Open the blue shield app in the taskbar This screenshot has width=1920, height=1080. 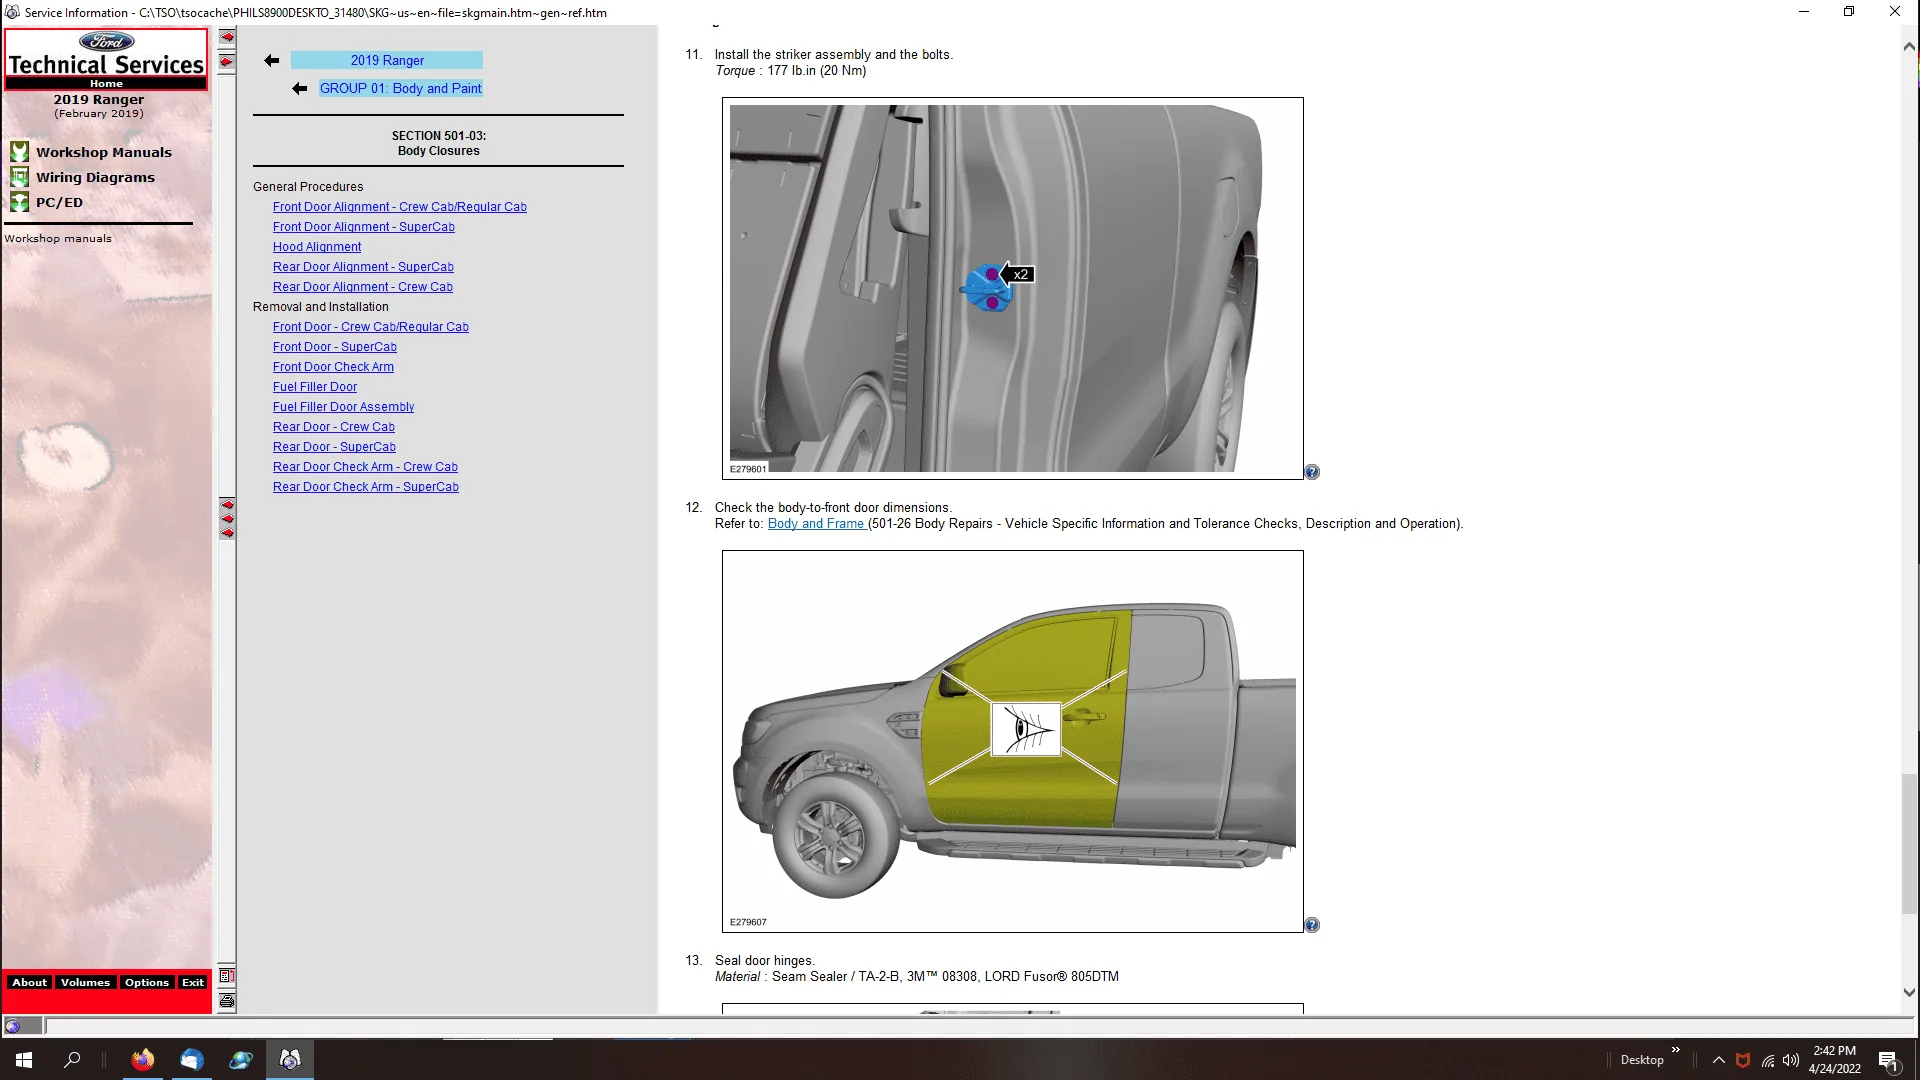point(192,1060)
